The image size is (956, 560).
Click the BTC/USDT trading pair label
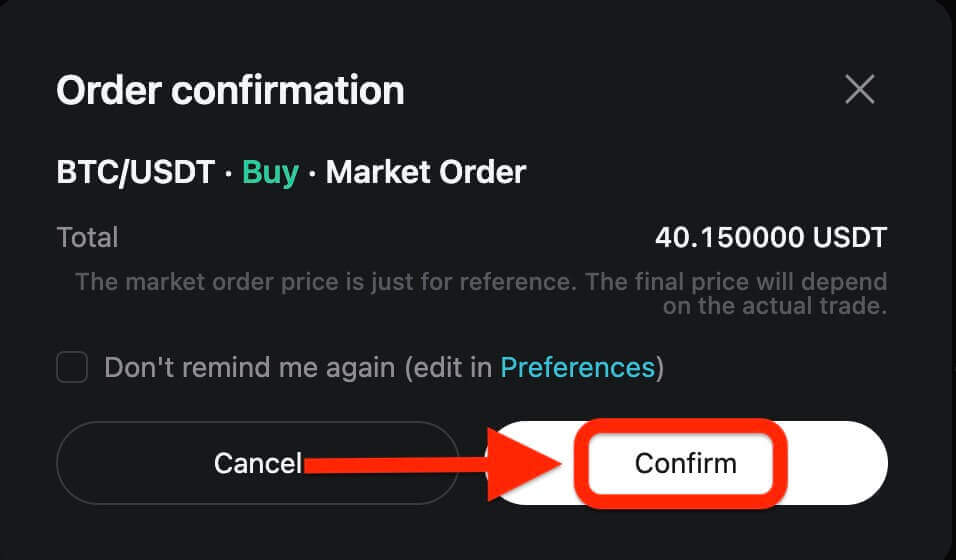click(135, 172)
